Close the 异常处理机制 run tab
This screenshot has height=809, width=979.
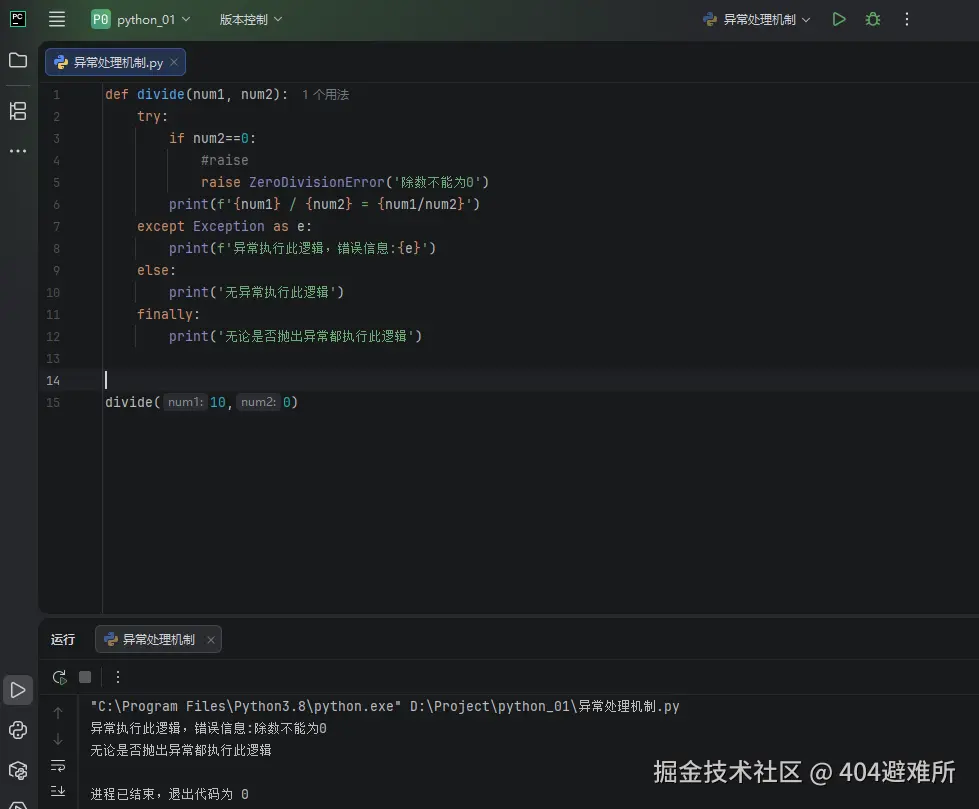click(x=211, y=640)
